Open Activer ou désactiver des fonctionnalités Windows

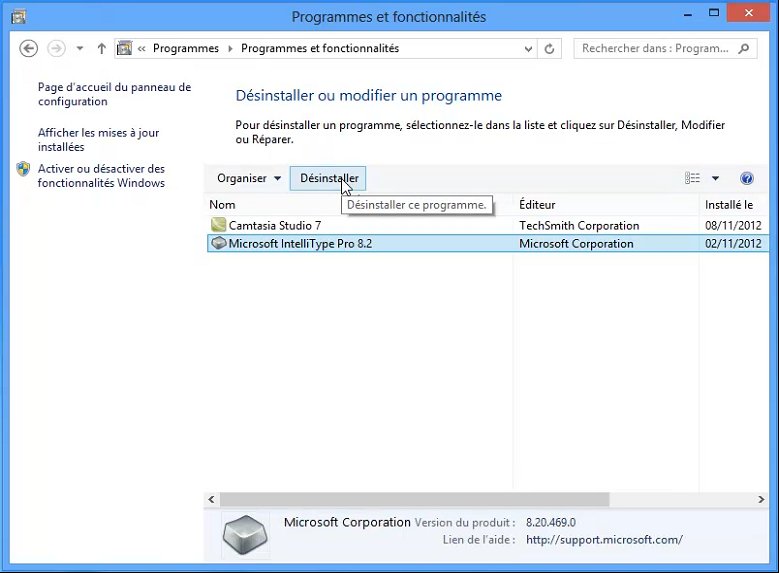pos(101,175)
